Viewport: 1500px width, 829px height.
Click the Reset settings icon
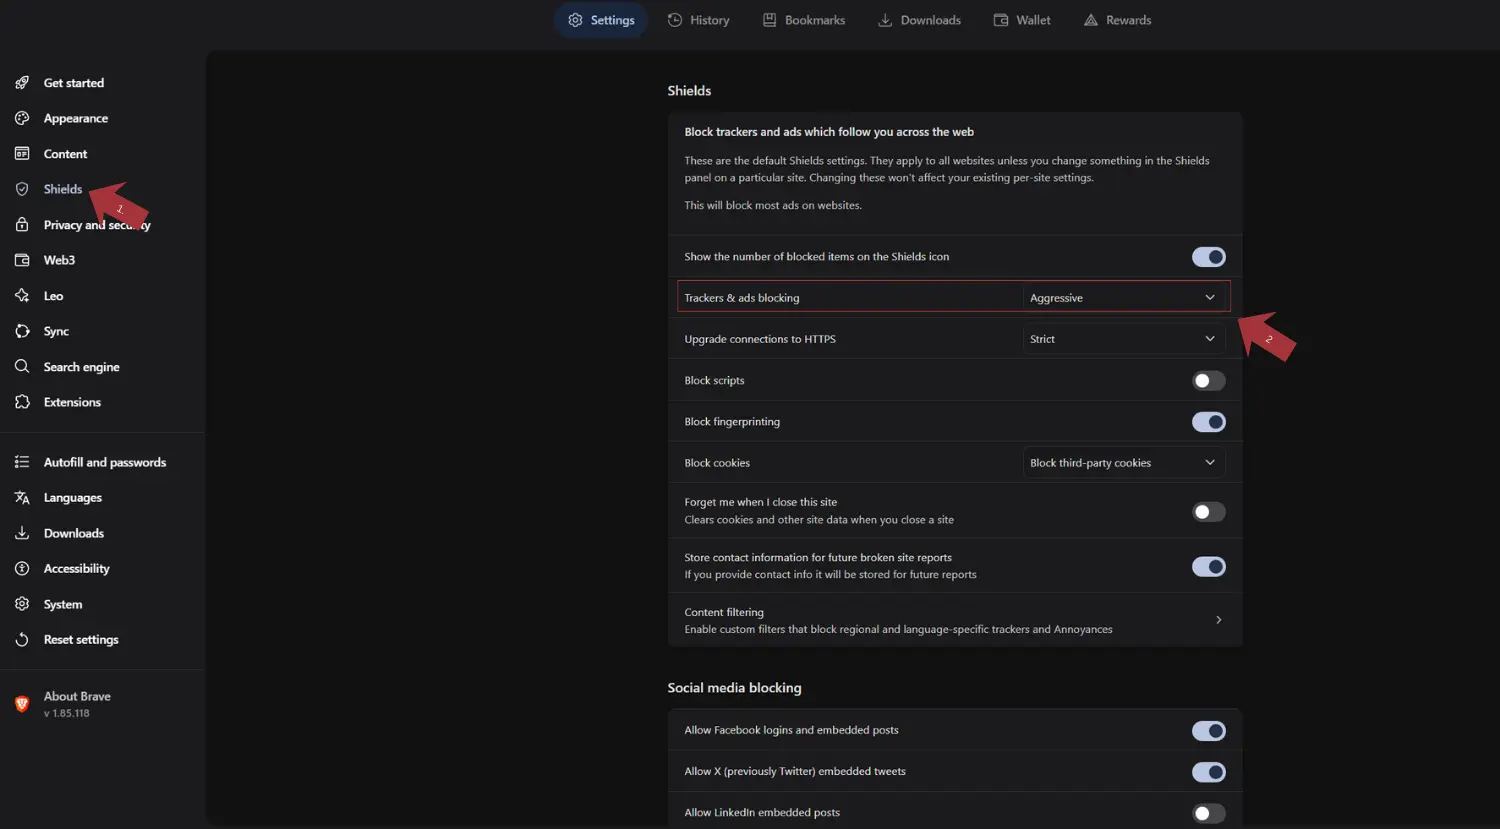coord(22,640)
